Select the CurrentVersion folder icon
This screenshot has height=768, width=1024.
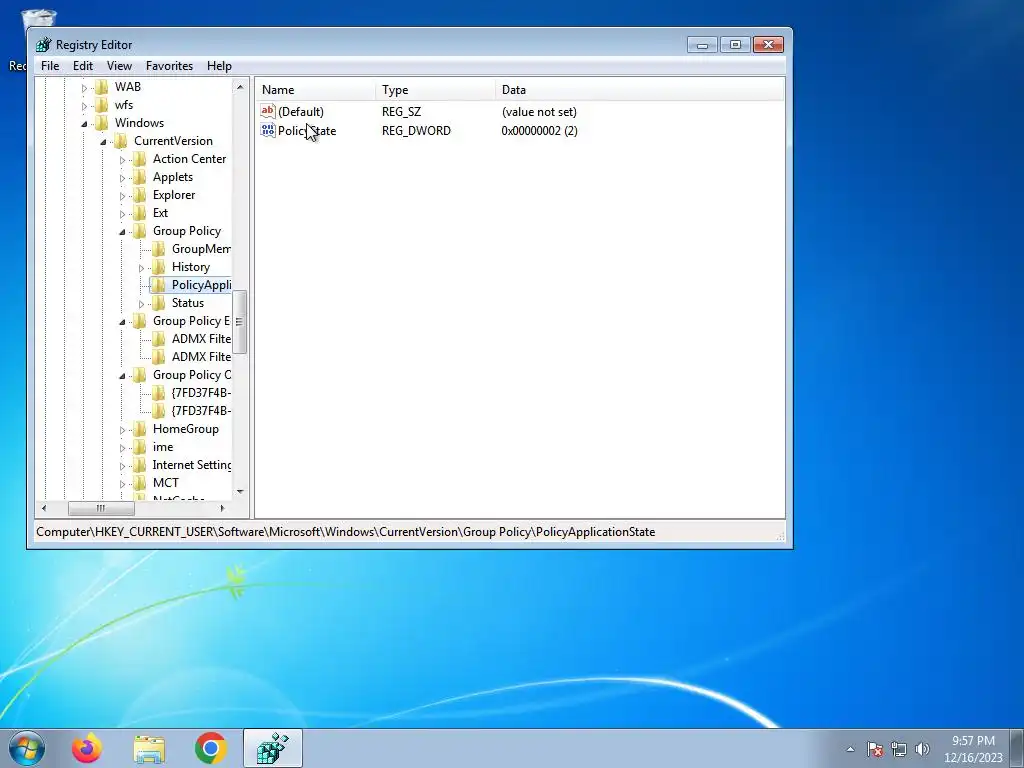pyautogui.click(x=120, y=141)
